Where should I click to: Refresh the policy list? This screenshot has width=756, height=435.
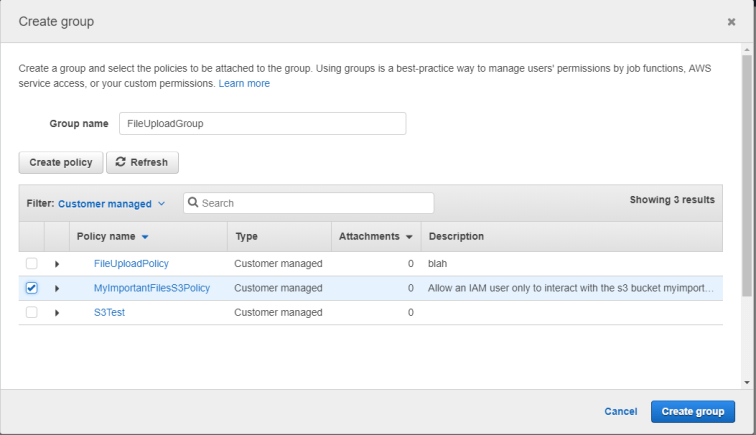pos(142,162)
